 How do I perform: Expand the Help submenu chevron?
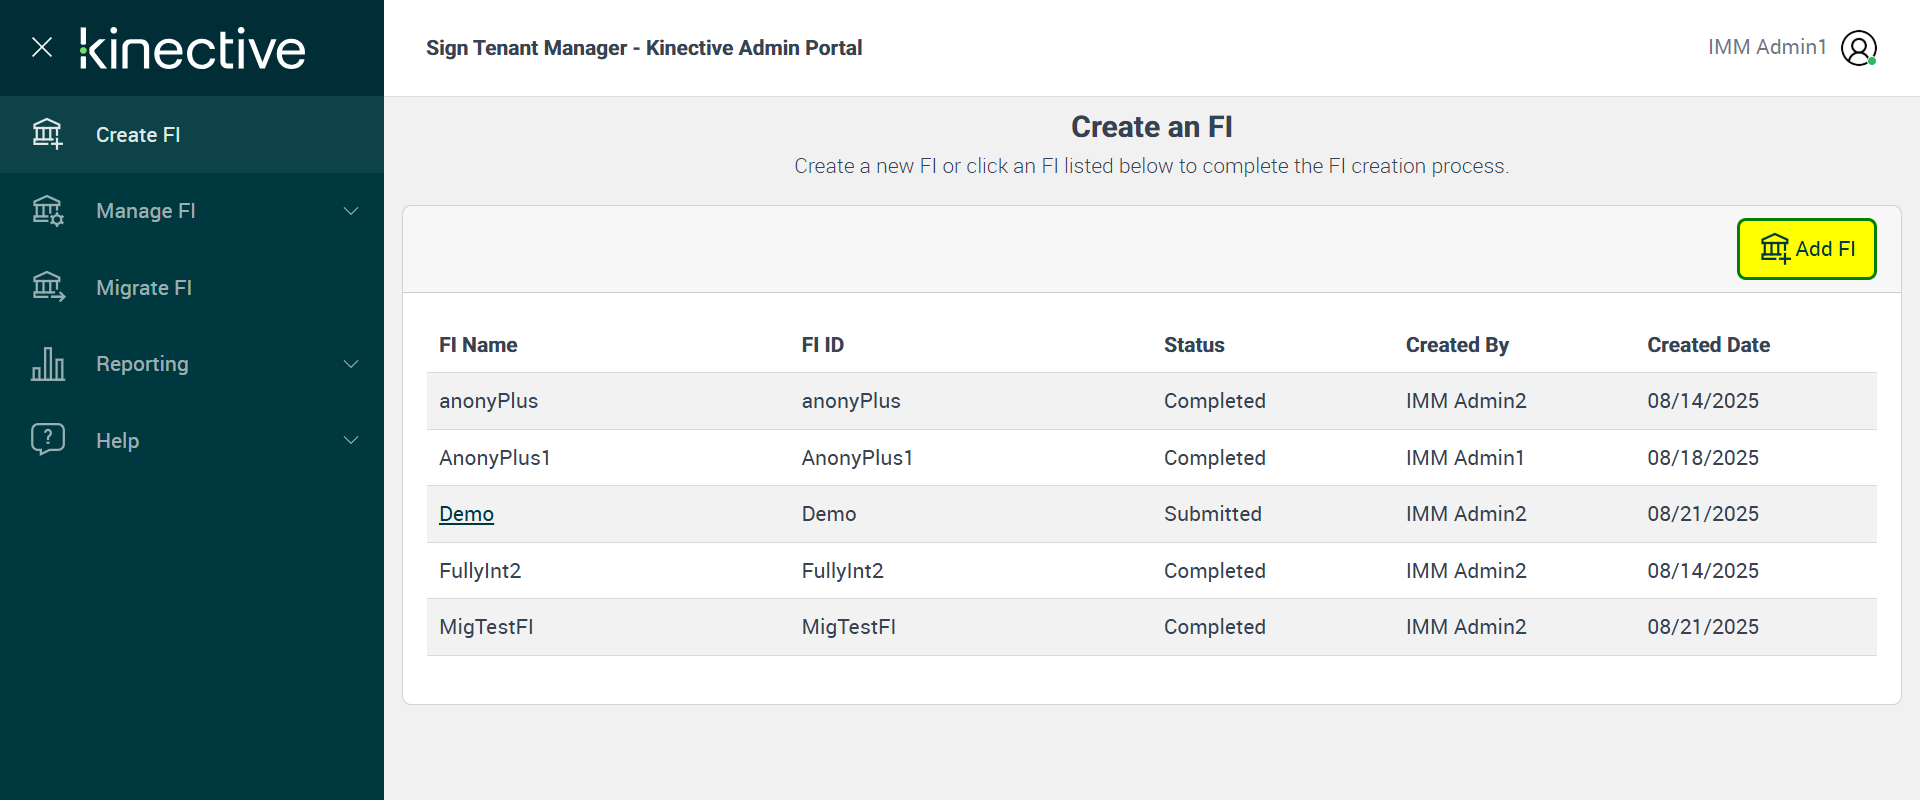tap(351, 440)
